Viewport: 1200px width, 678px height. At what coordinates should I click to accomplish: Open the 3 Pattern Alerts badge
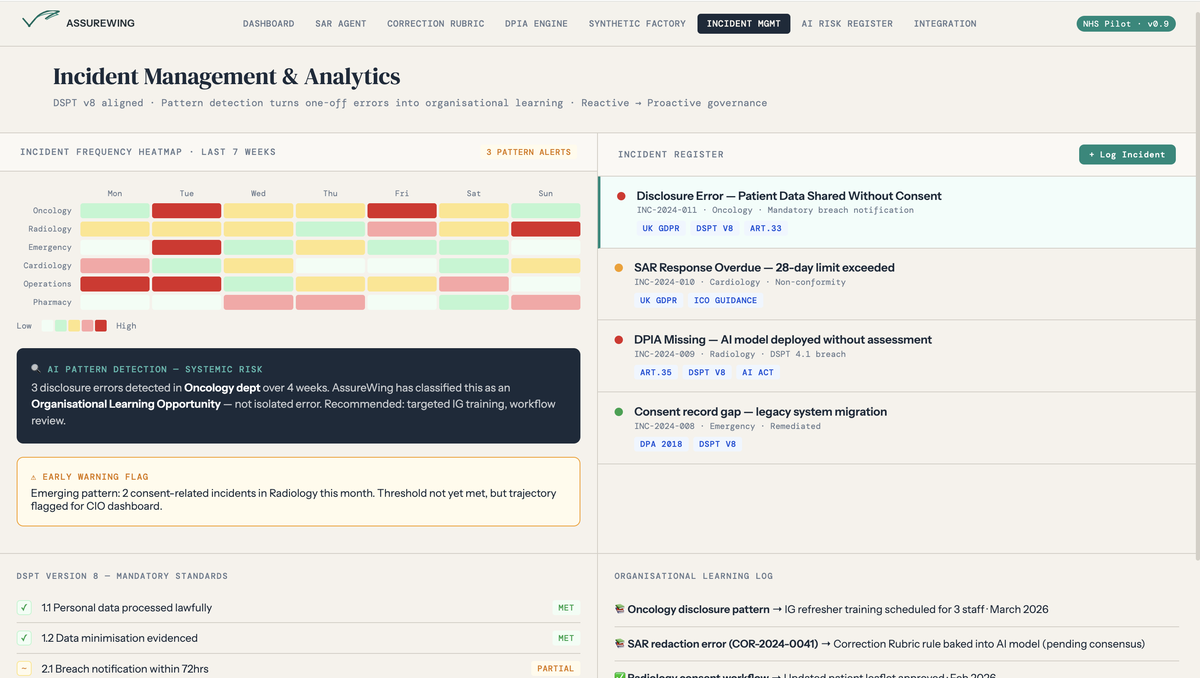528,152
